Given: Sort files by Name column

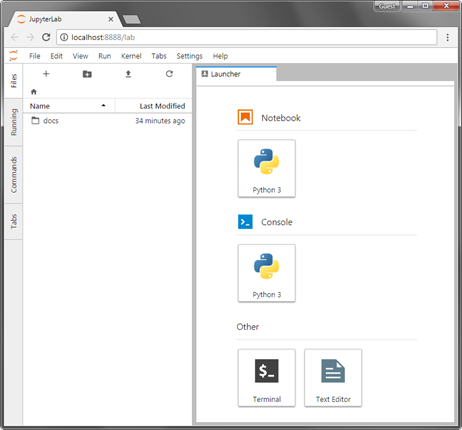Looking at the screenshot, I should click(x=69, y=106).
